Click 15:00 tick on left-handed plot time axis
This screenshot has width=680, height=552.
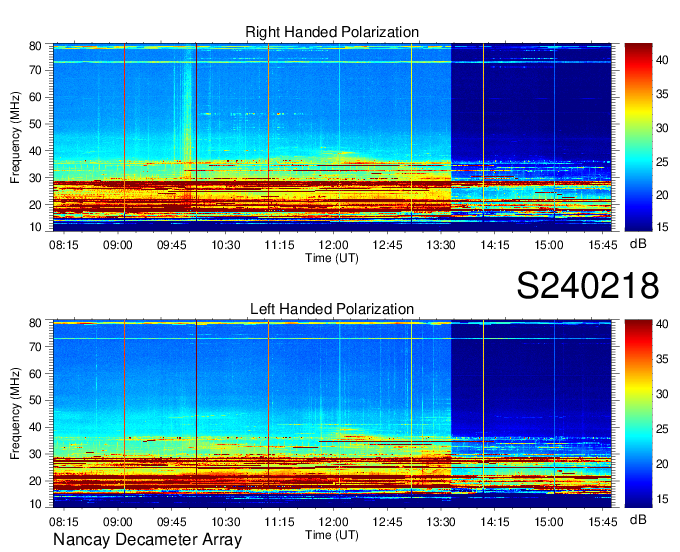[549, 521]
